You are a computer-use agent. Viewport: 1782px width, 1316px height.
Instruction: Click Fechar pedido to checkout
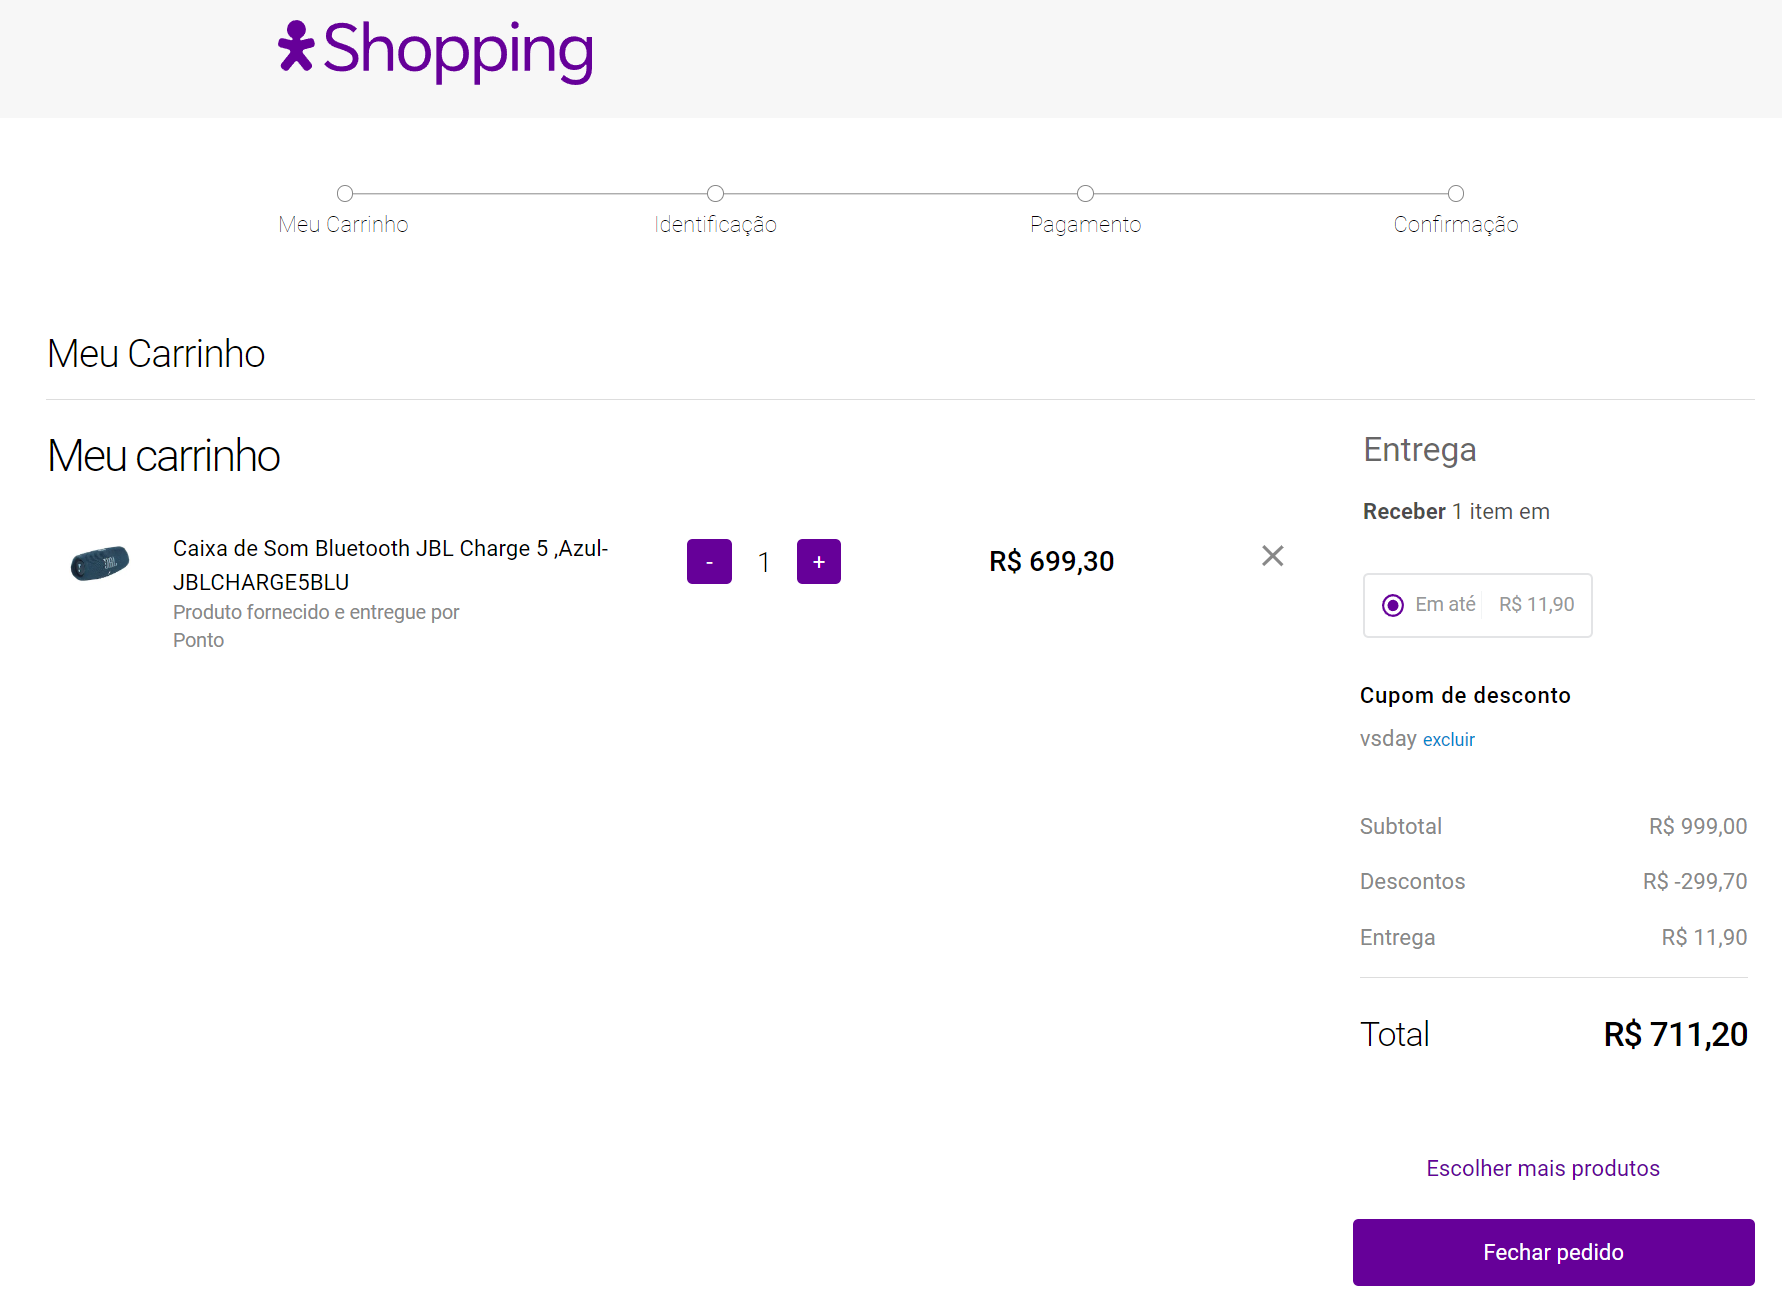tap(1554, 1252)
